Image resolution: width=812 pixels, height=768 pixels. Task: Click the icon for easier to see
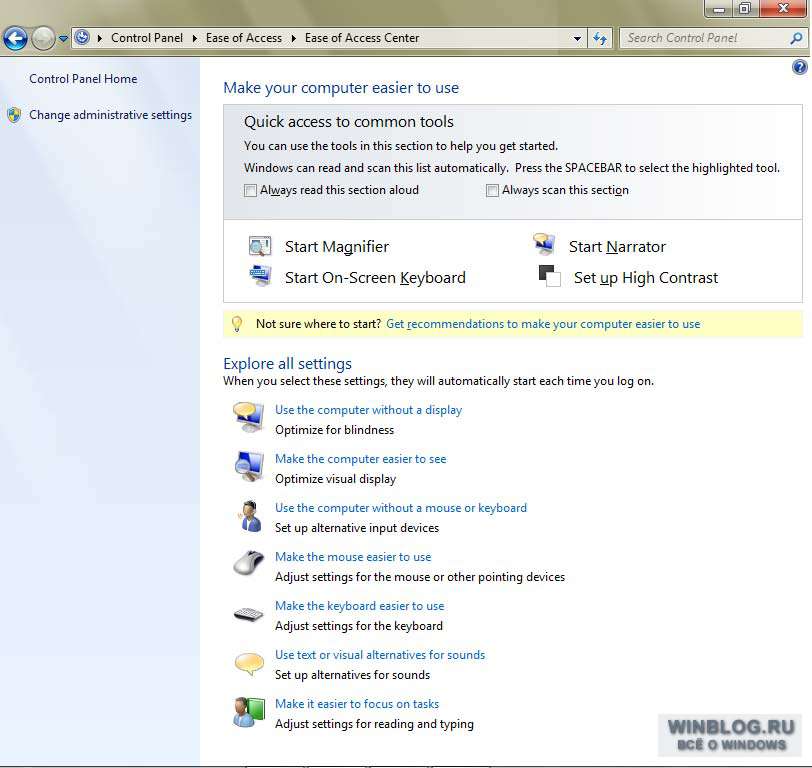(x=249, y=466)
